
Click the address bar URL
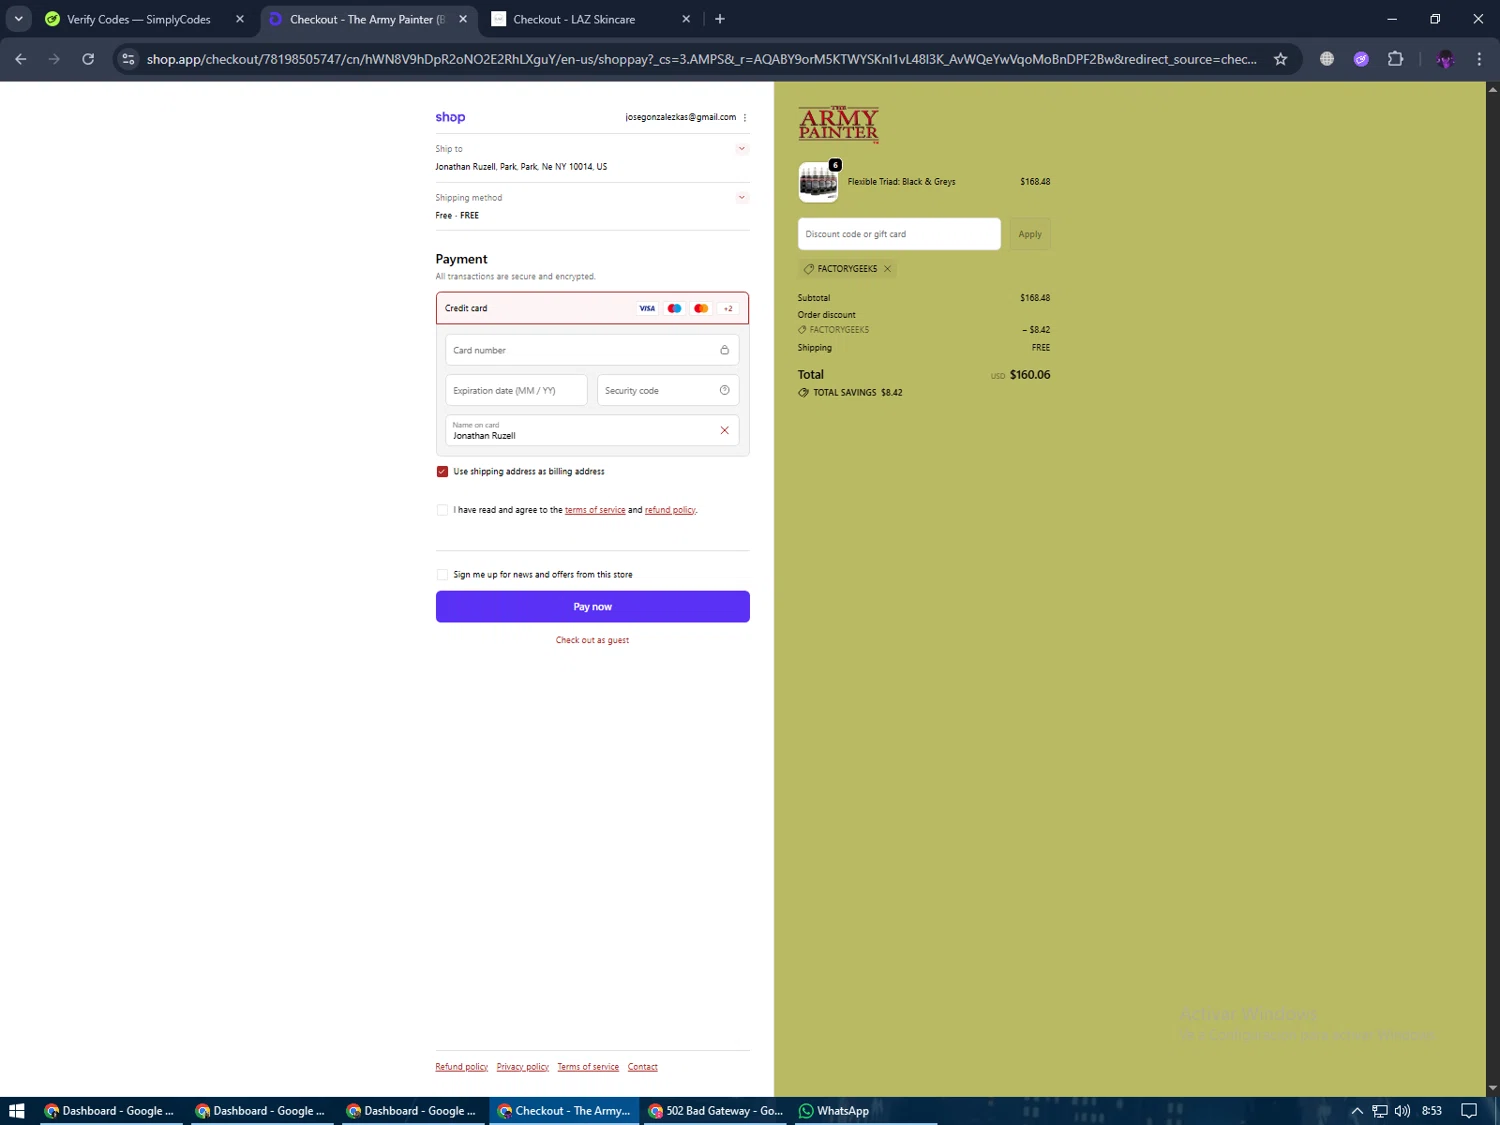click(x=701, y=59)
